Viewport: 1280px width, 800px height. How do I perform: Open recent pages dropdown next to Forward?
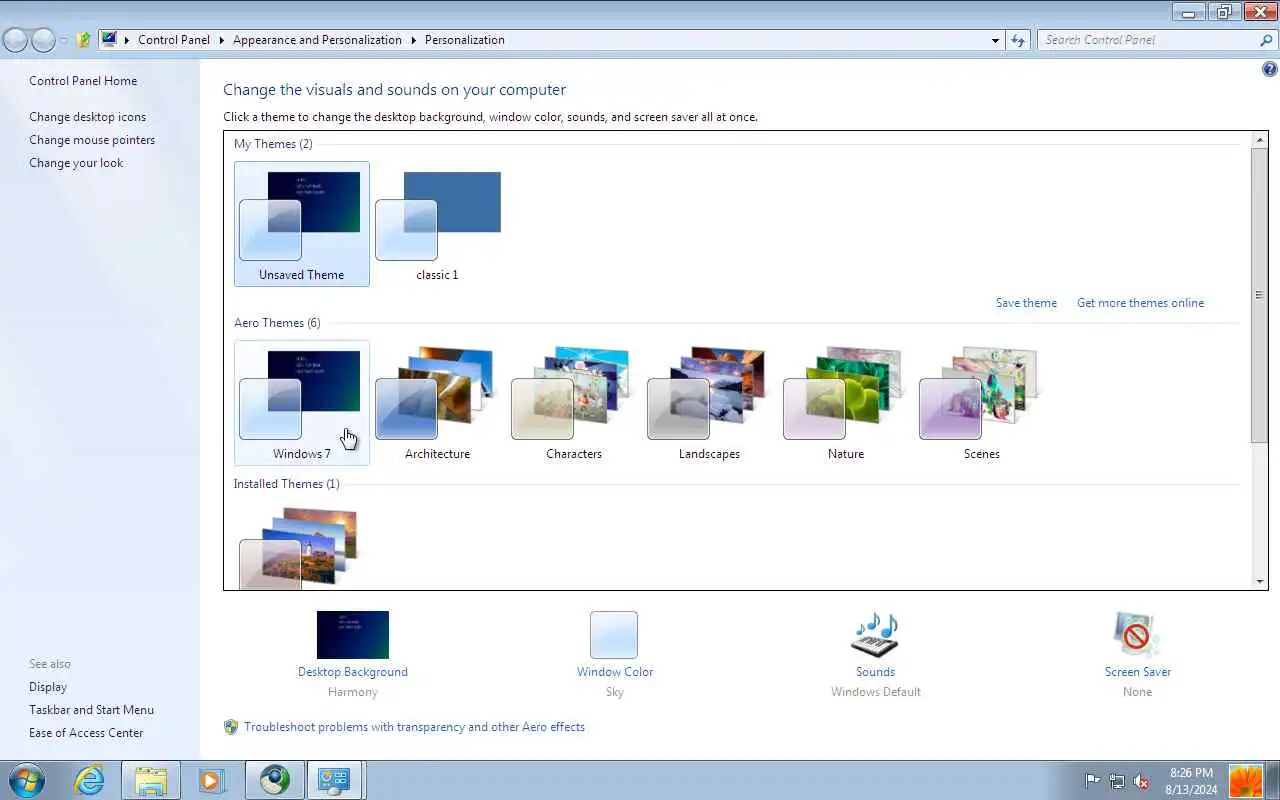[x=64, y=40]
